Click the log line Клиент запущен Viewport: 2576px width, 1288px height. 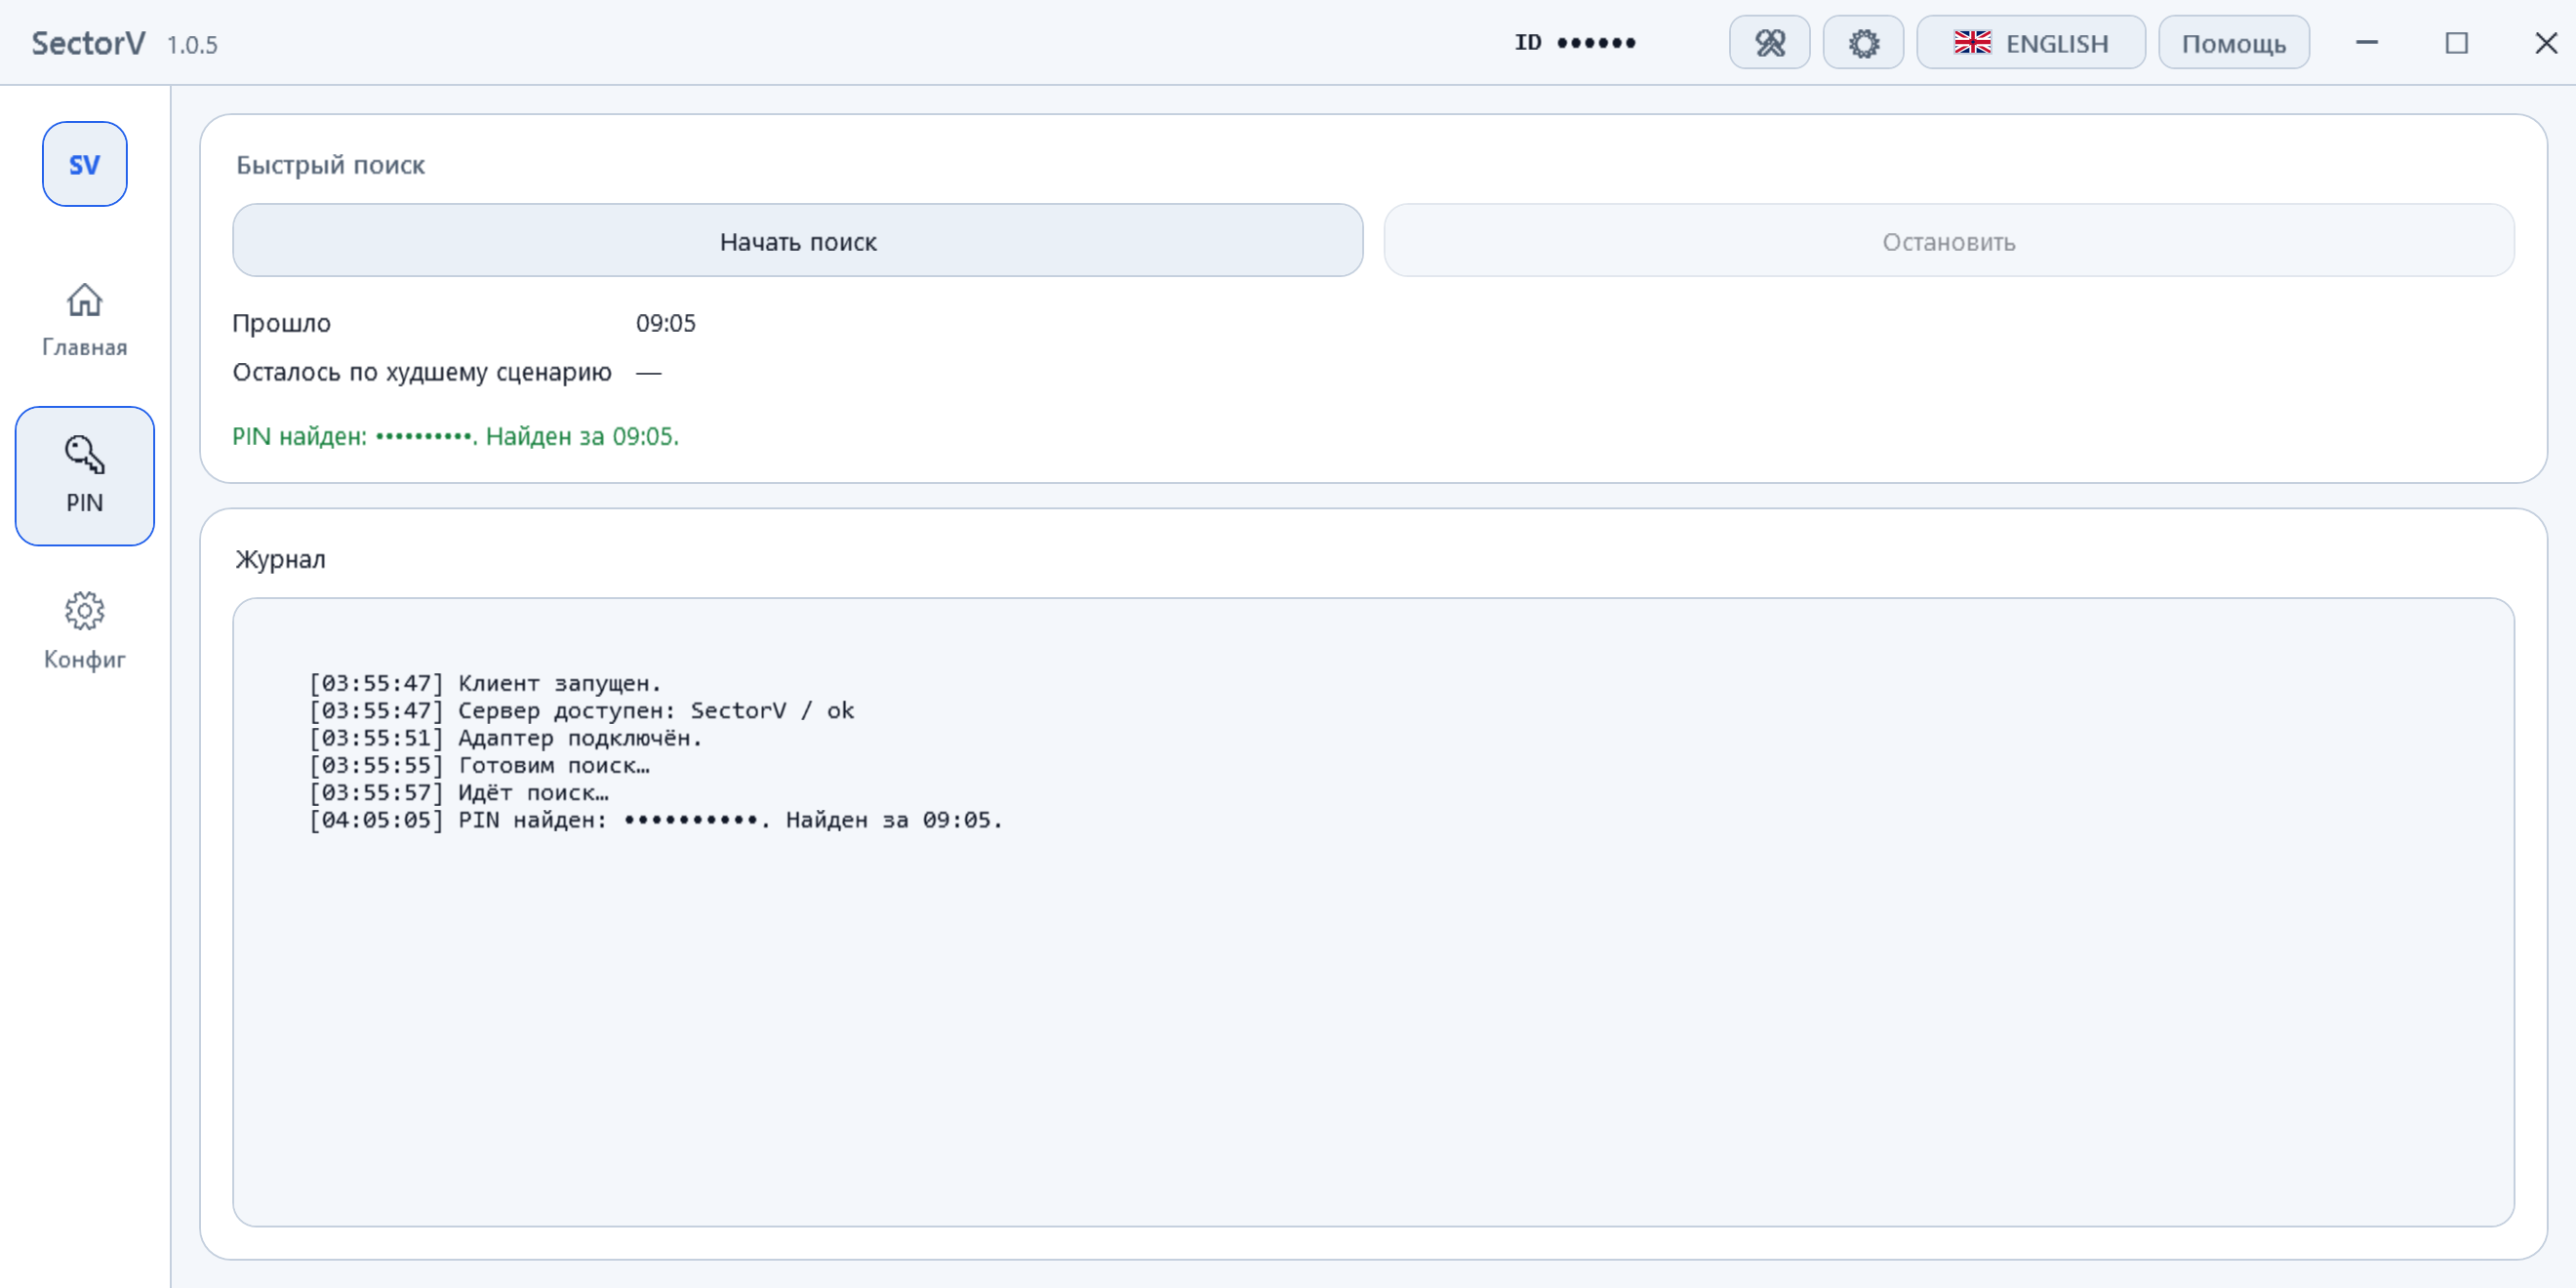[485, 683]
